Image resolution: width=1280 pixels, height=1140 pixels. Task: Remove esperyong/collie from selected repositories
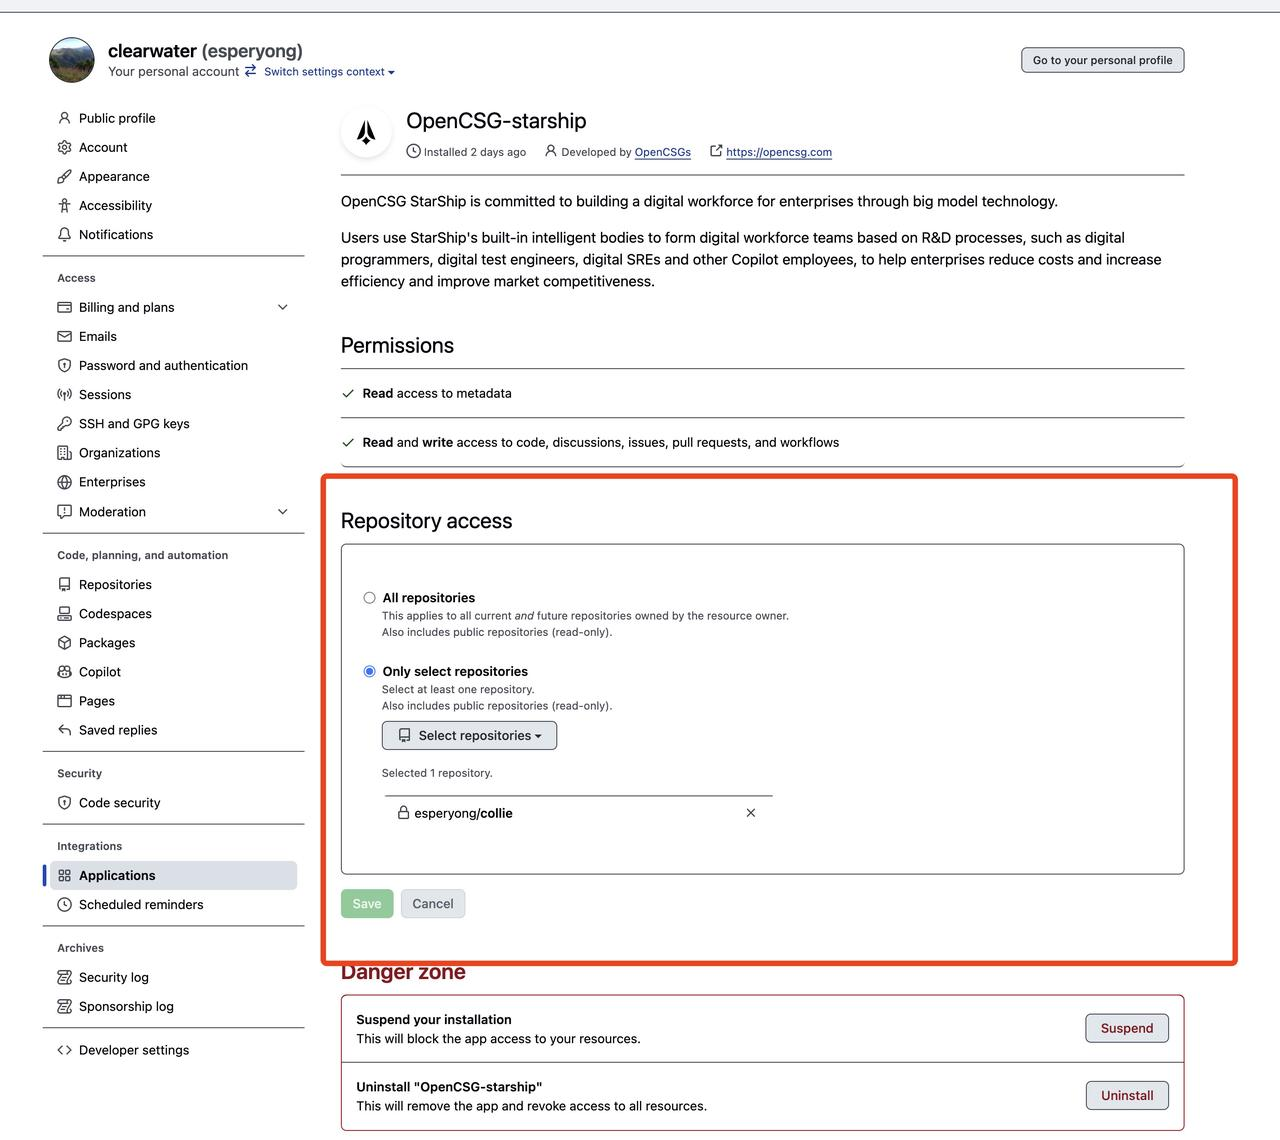point(750,813)
